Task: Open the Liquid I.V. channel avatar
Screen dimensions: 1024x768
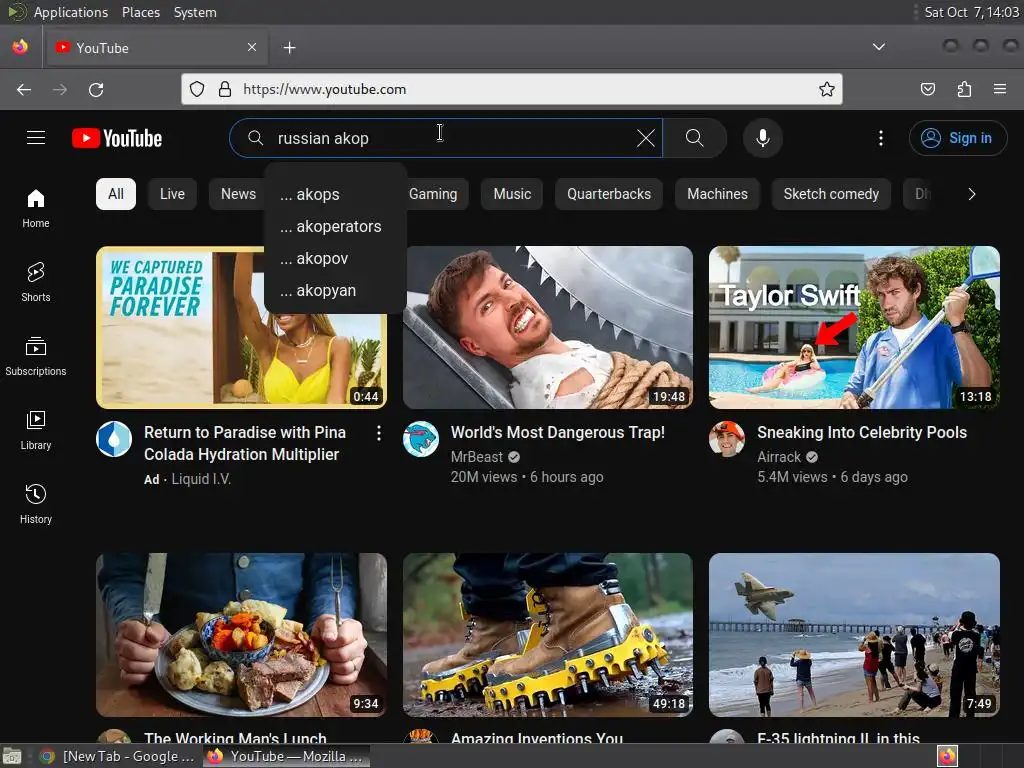Action: (114, 439)
